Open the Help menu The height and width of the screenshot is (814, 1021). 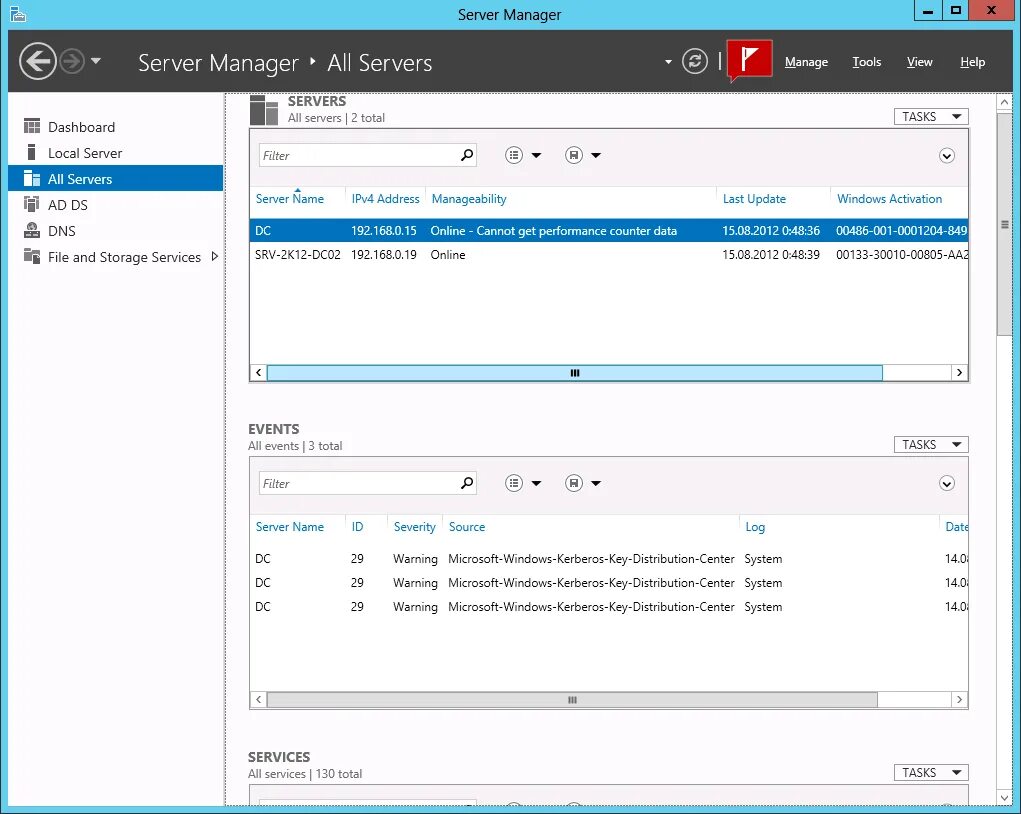pos(972,62)
